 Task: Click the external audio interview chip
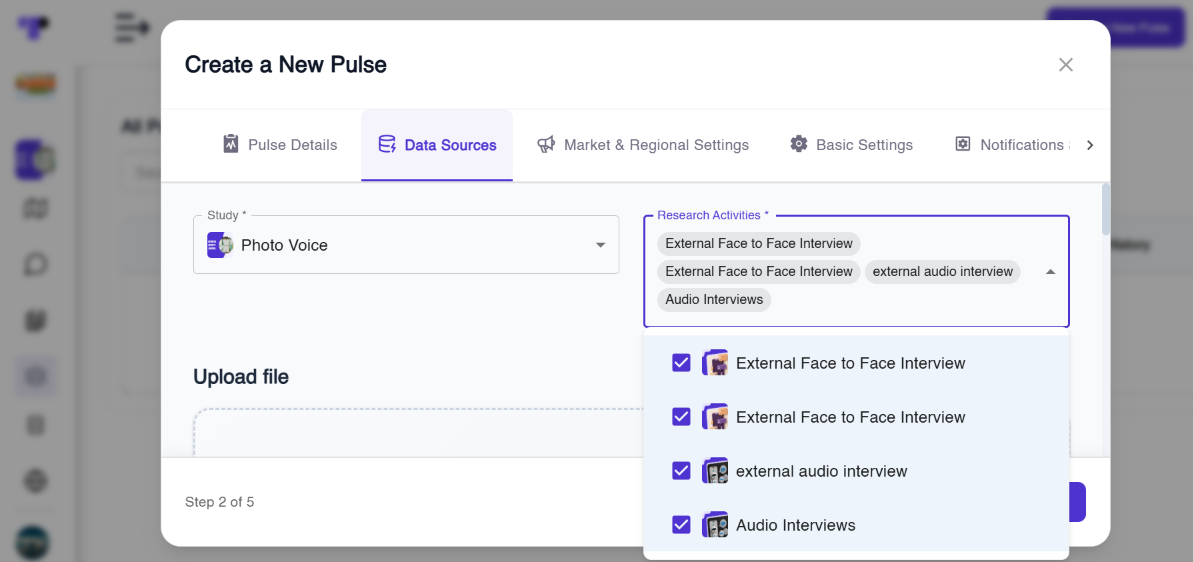[x=943, y=272]
